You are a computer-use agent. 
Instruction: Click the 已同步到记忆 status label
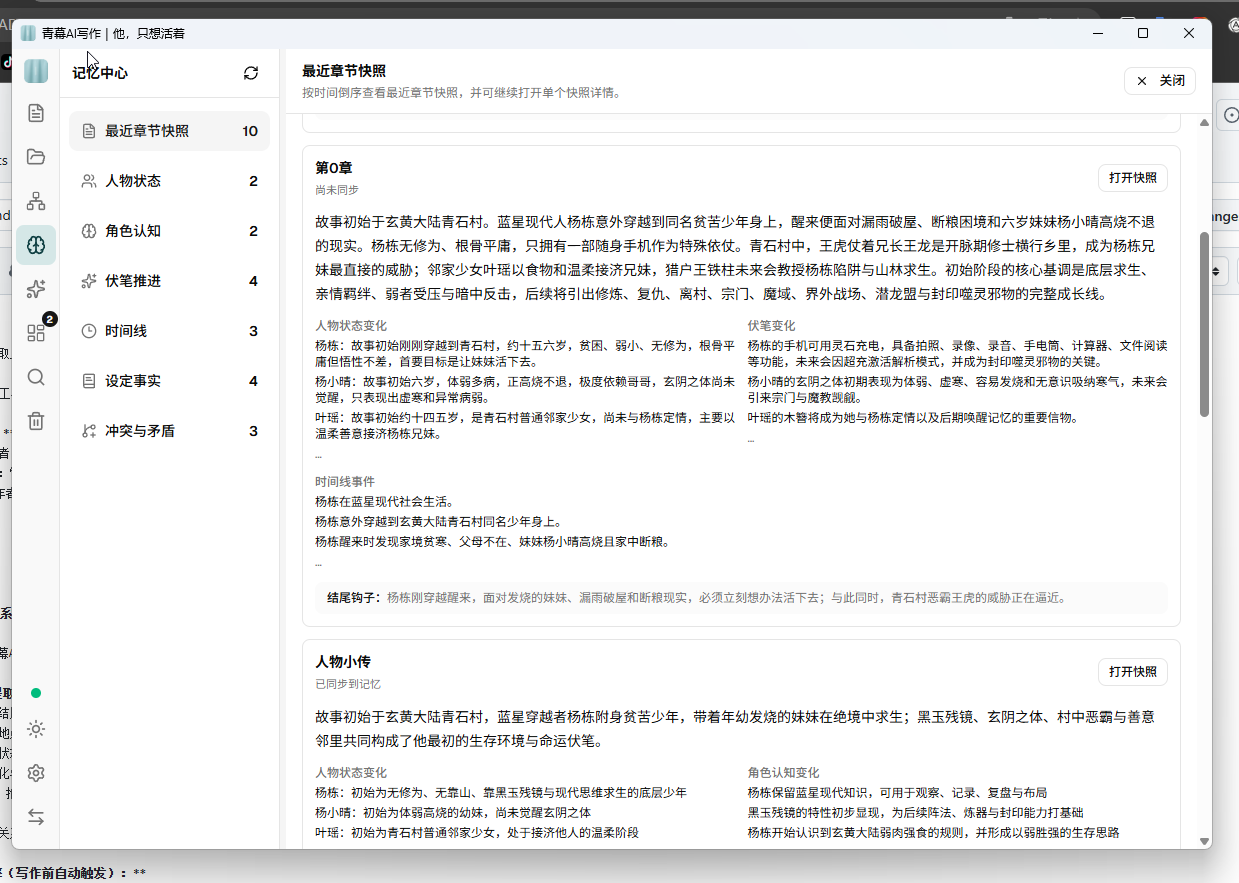click(x=348, y=684)
